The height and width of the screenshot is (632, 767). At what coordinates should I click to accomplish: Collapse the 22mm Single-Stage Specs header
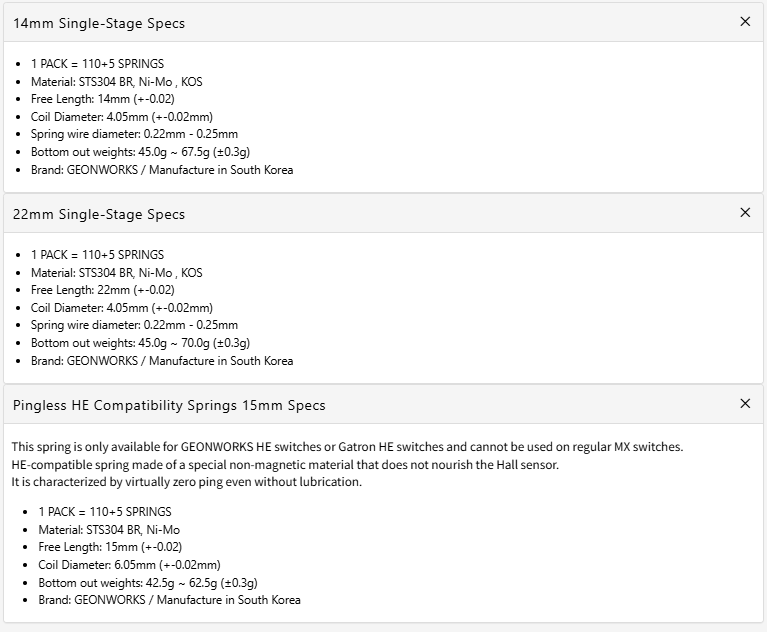[99, 214]
